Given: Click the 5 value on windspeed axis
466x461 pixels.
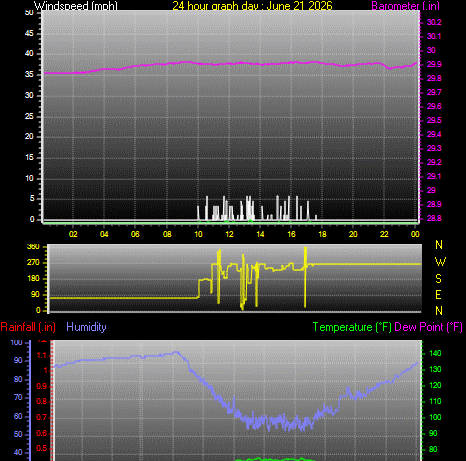Looking at the screenshot, I should click(32, 198).
